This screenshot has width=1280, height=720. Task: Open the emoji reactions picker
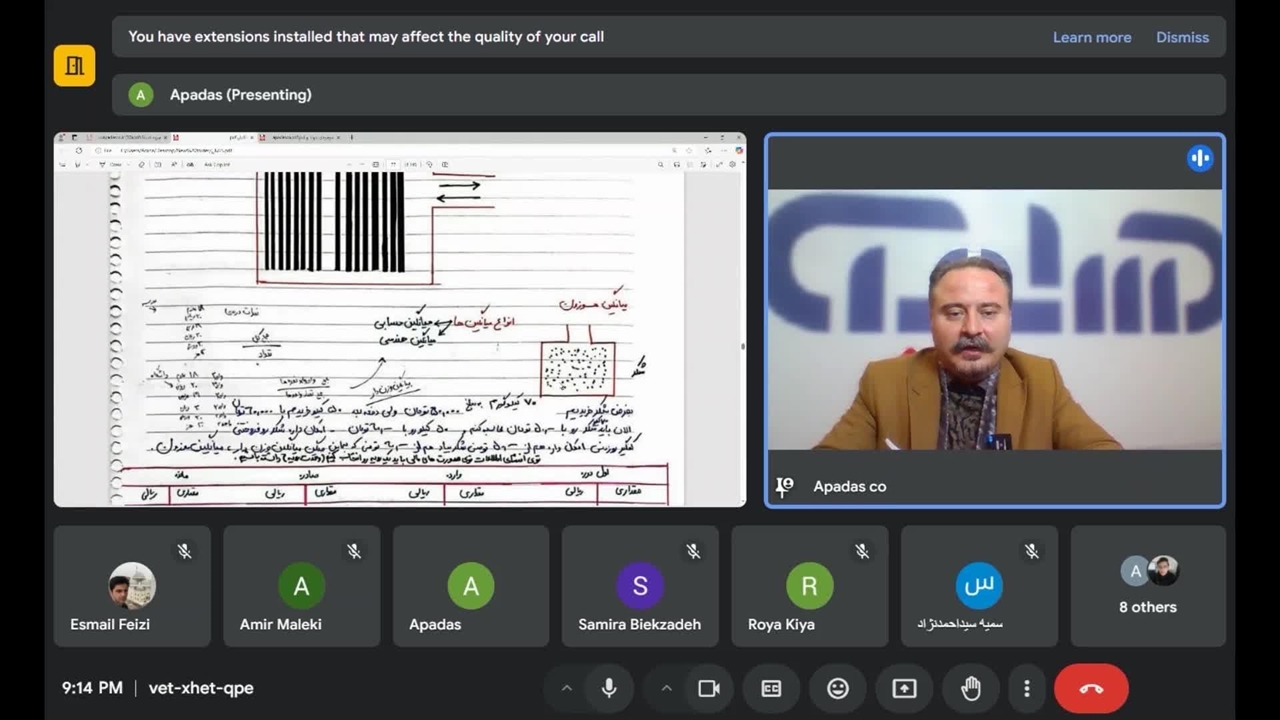click(838, 688)
